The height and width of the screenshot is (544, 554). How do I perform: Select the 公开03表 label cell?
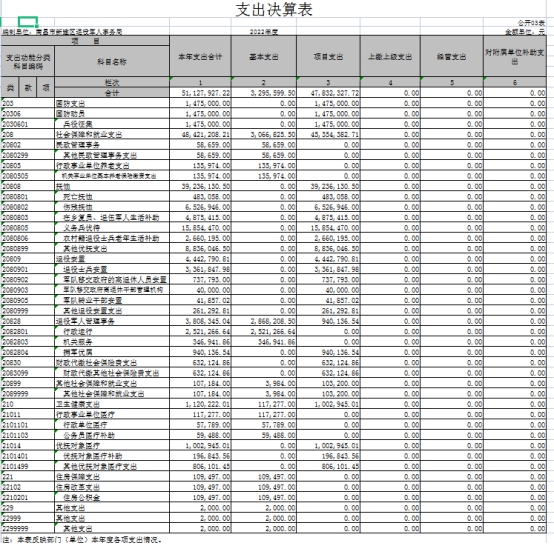pos(531,23)
